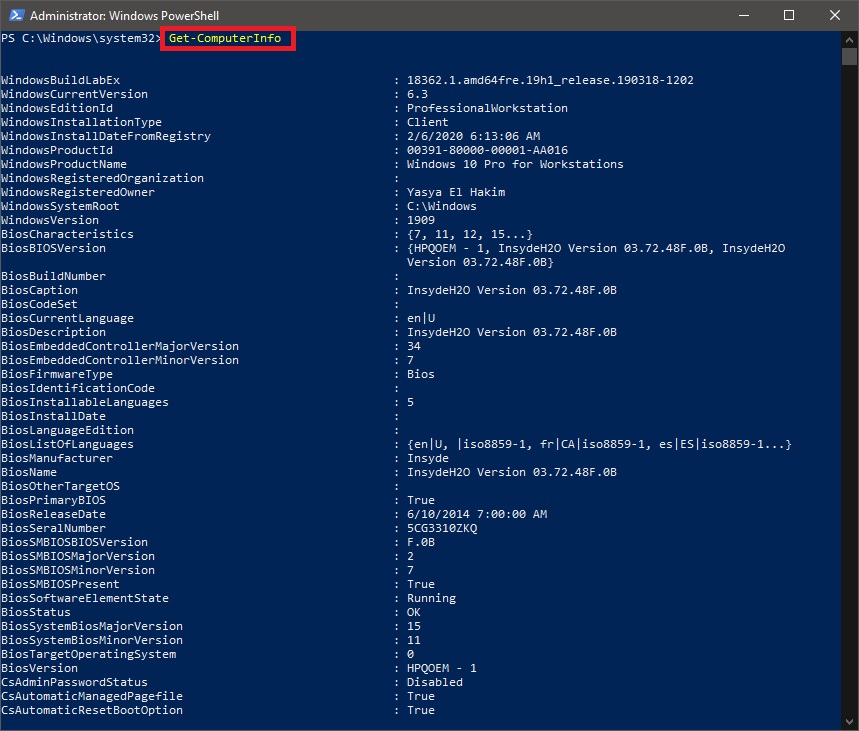Click the ProfessionalWorkstation value
Screen dimensions: 859x731
coord(487,108)
